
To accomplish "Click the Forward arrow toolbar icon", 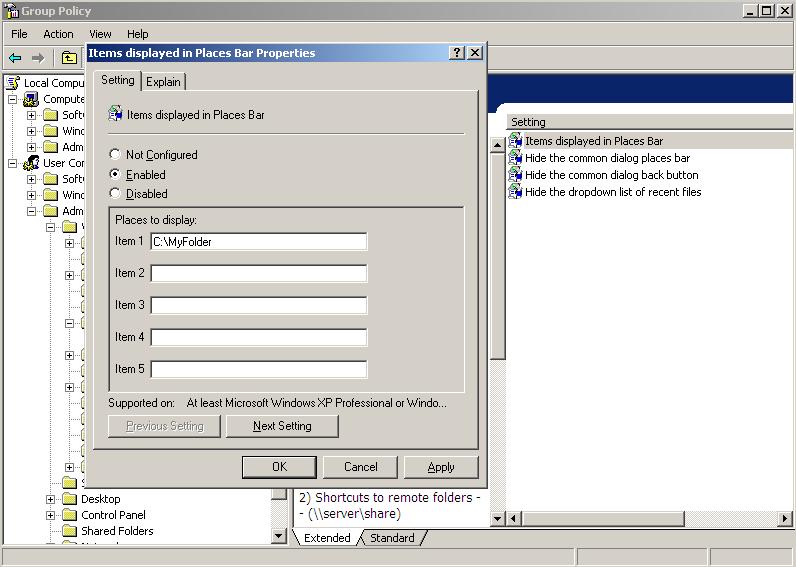I will (38, 58).
